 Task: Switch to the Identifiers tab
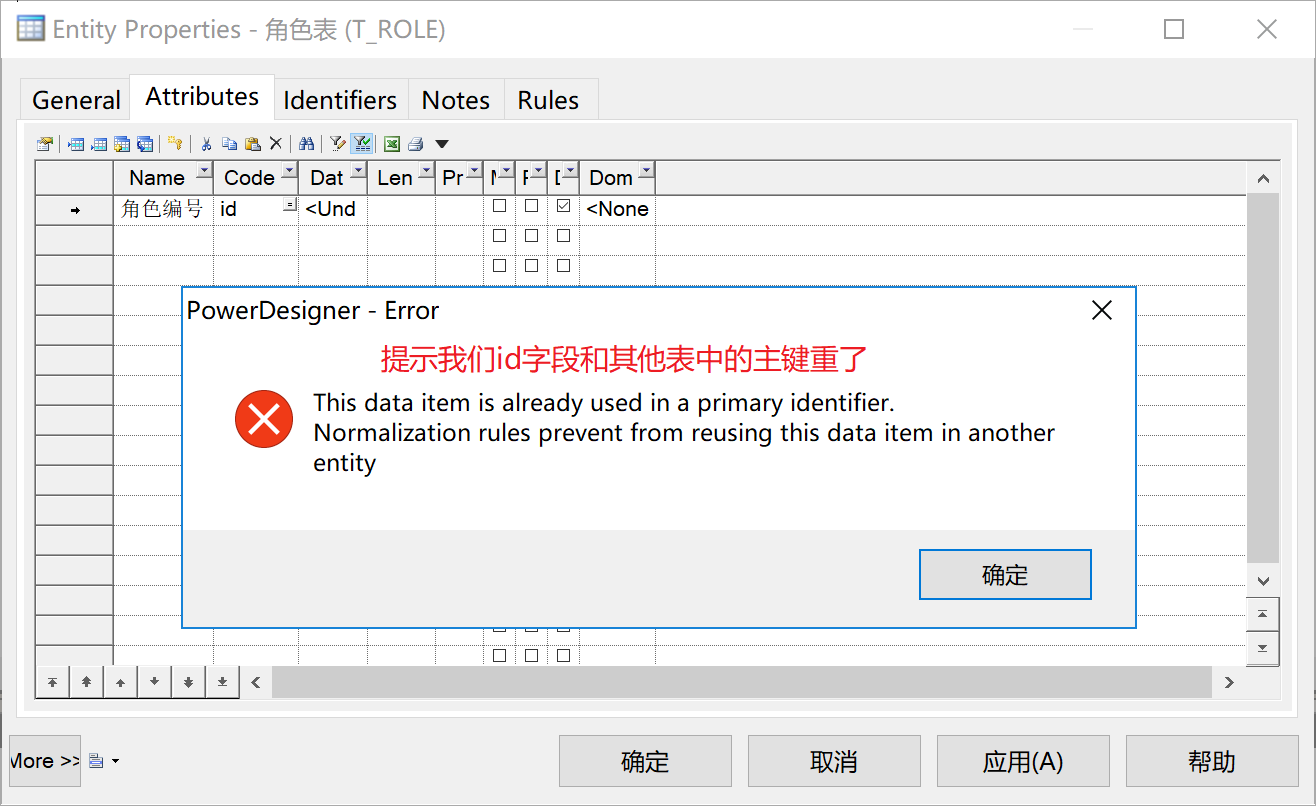coord(339,99)
